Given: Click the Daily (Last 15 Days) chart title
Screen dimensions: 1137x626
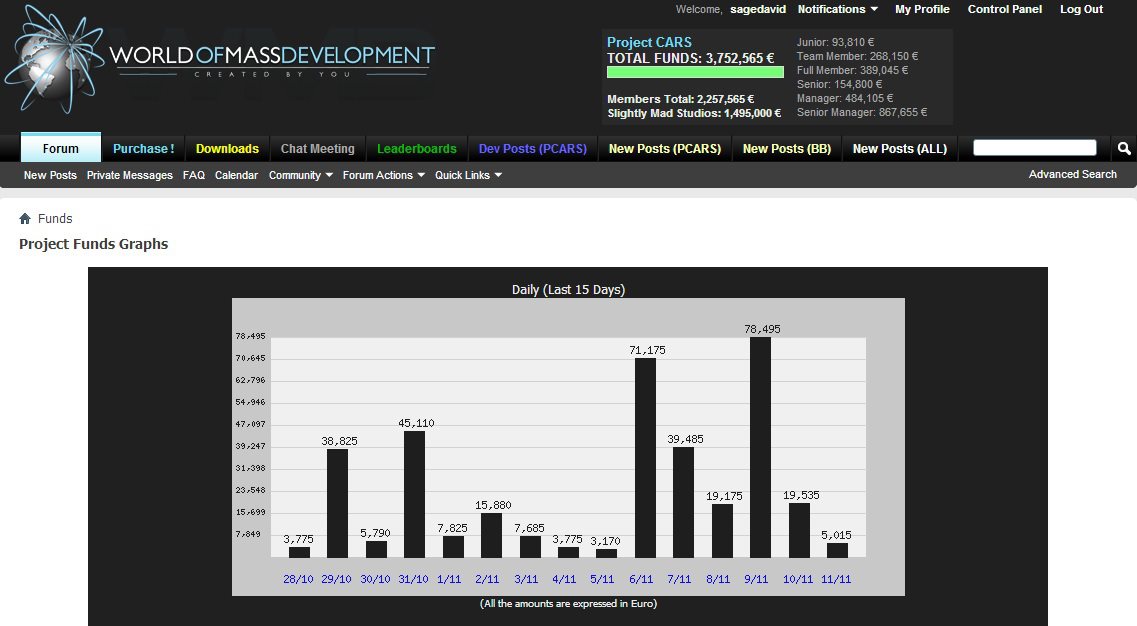Looking at the screenshot, I should pyautogui.click(x=568, y=289).
